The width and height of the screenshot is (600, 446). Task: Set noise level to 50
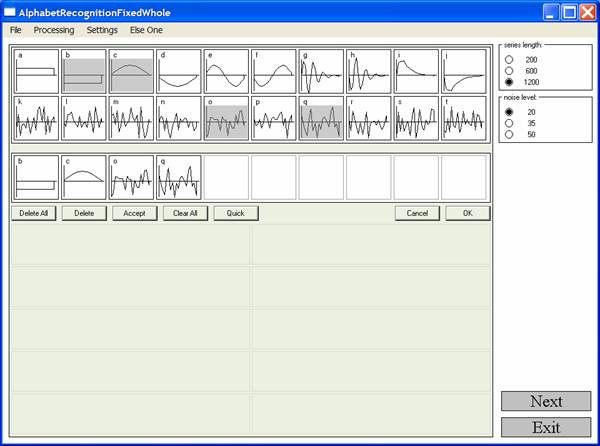pos(509,134)
